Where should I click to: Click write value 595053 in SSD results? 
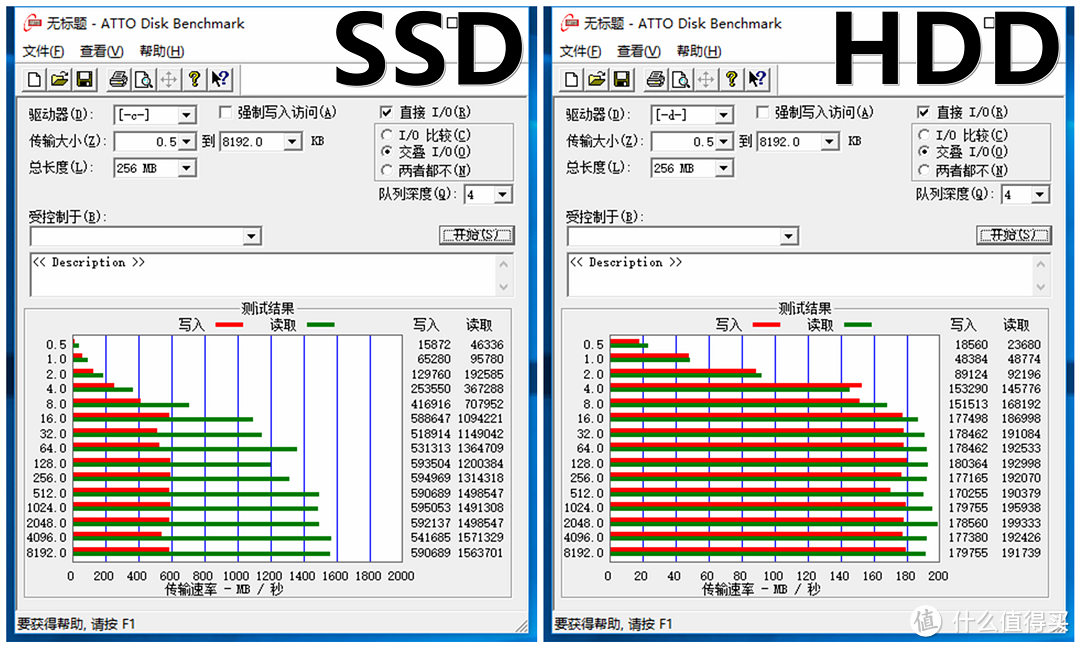coord(430,508)
